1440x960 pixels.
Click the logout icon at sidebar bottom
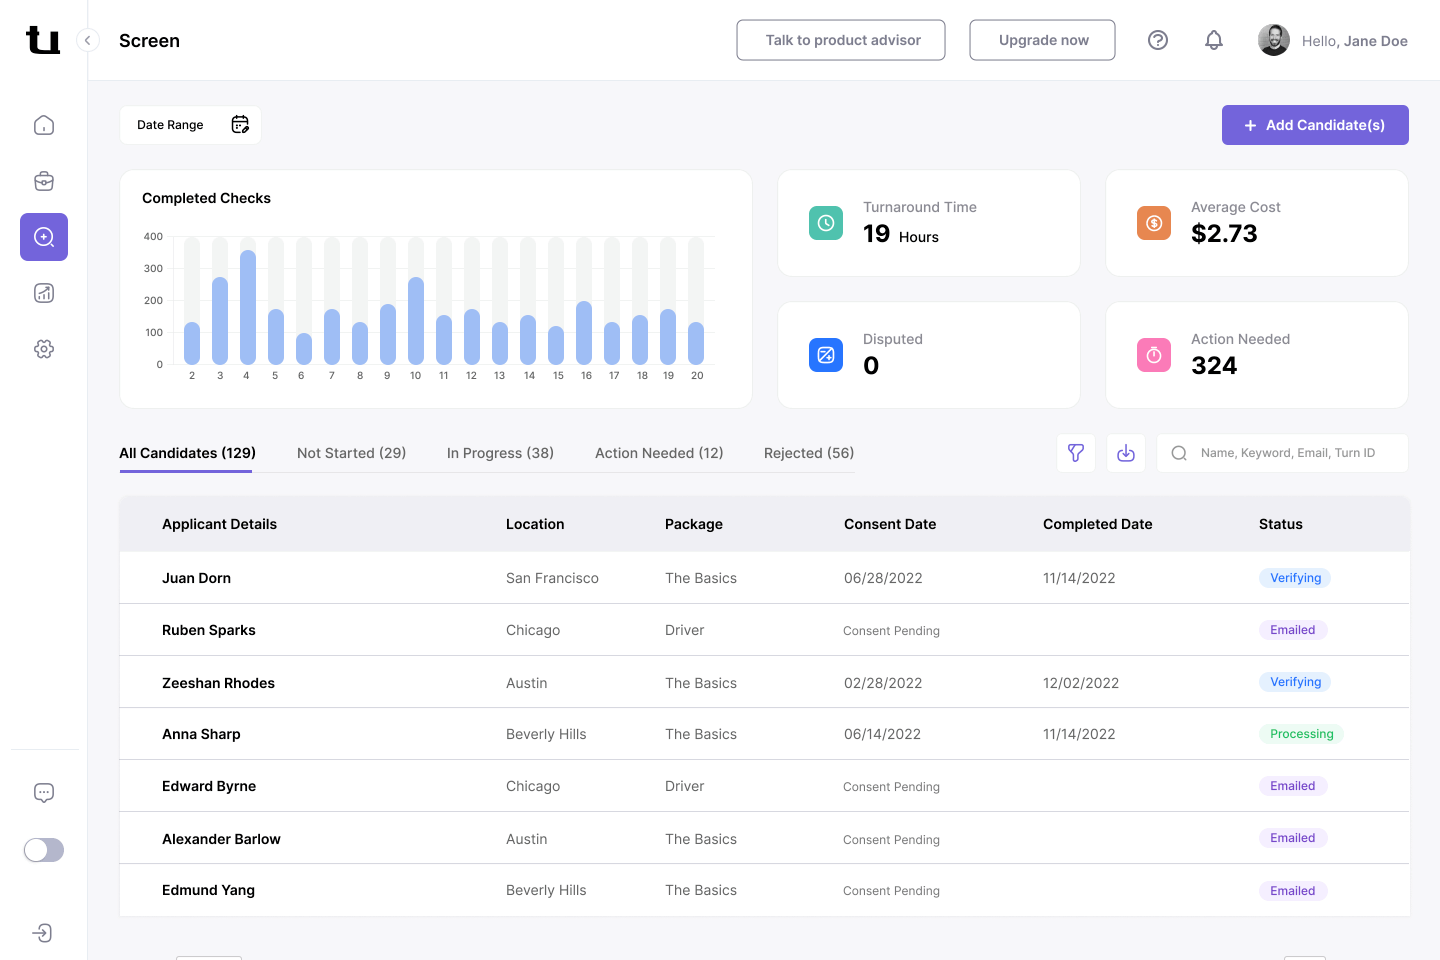point(43,933)
